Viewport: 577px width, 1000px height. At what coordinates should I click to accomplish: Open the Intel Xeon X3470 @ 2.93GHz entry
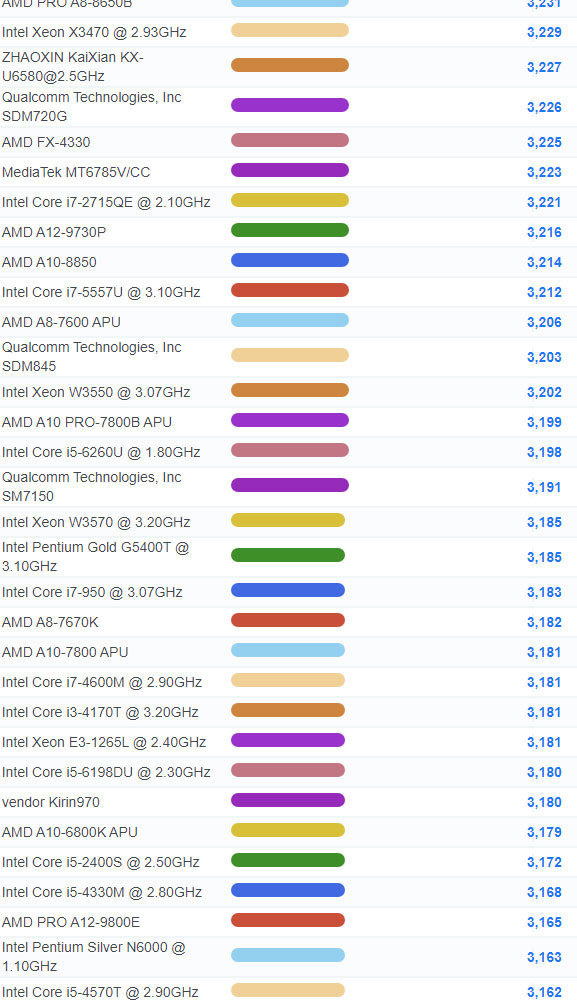94,32
